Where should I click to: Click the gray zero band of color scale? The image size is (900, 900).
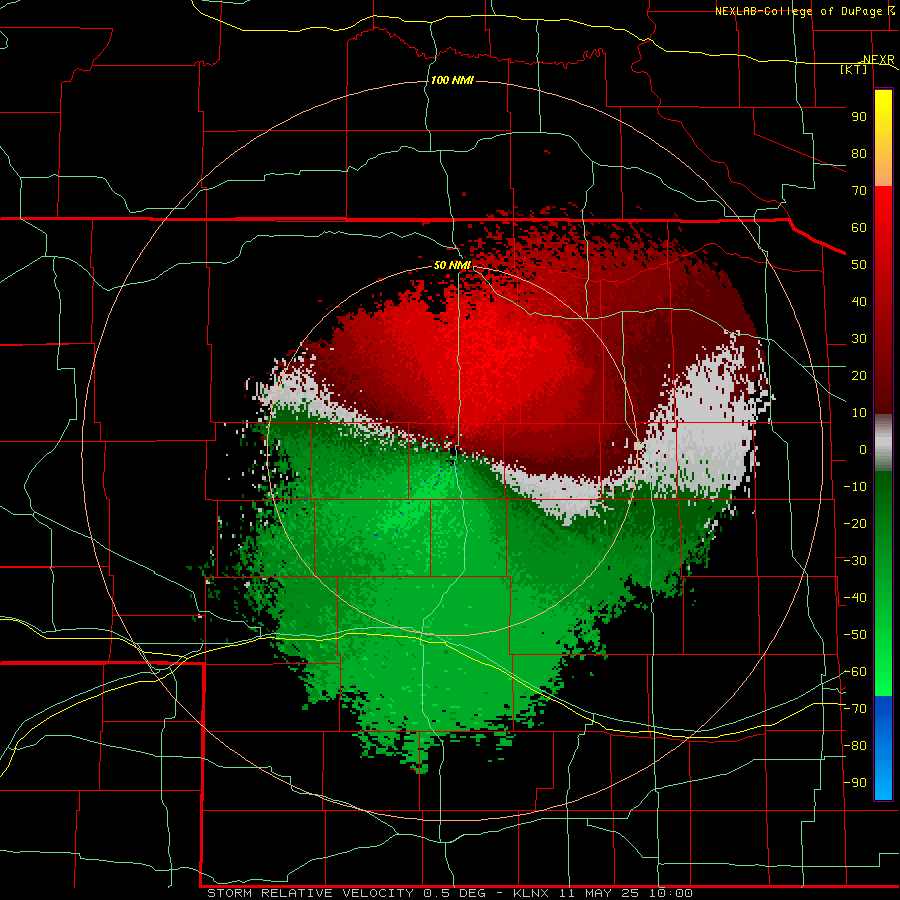[883, 443]
